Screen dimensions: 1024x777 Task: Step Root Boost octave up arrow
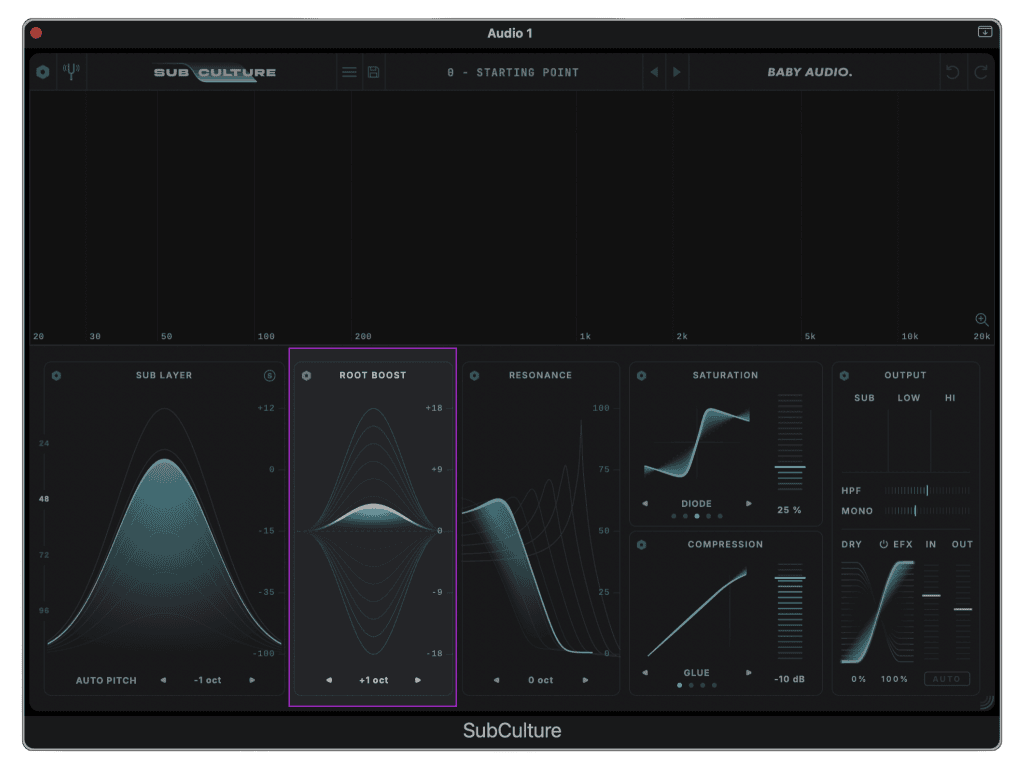418,680
